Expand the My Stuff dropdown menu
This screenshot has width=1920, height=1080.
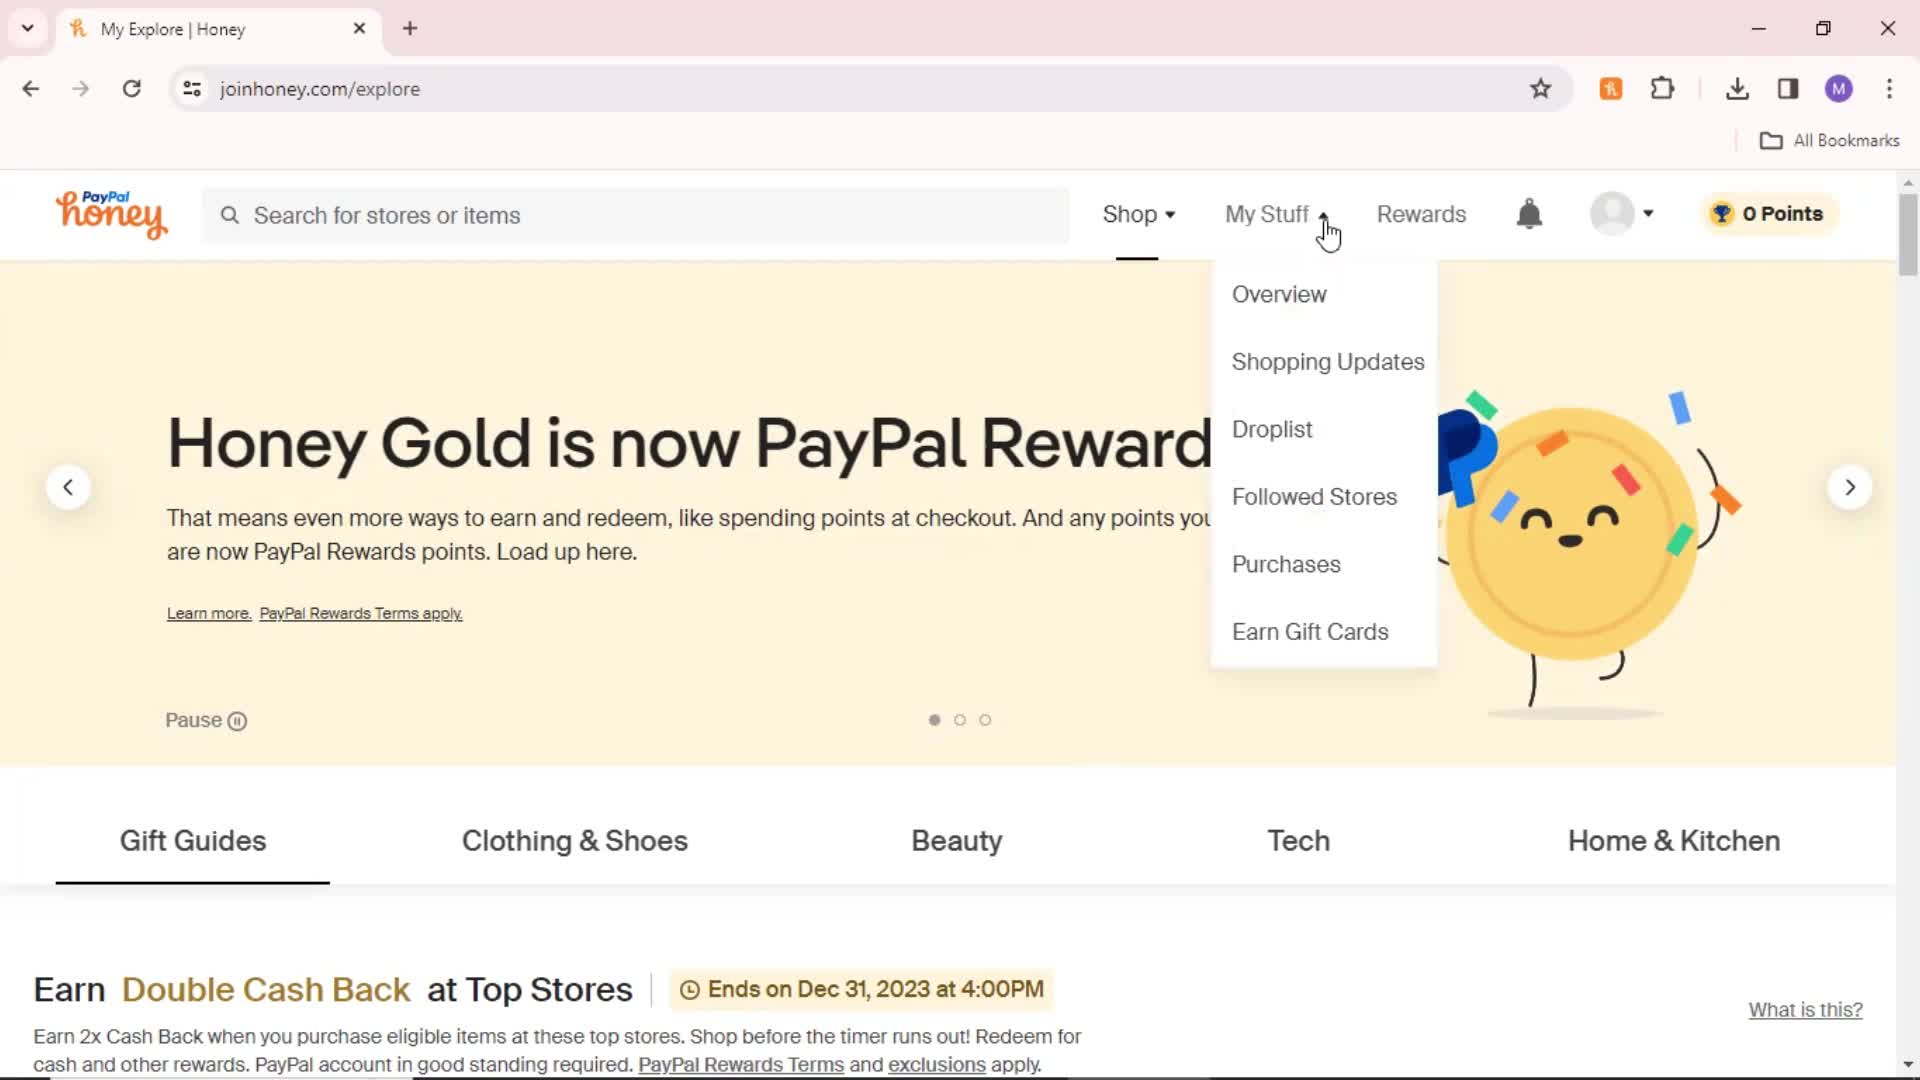pos(1276,212)
